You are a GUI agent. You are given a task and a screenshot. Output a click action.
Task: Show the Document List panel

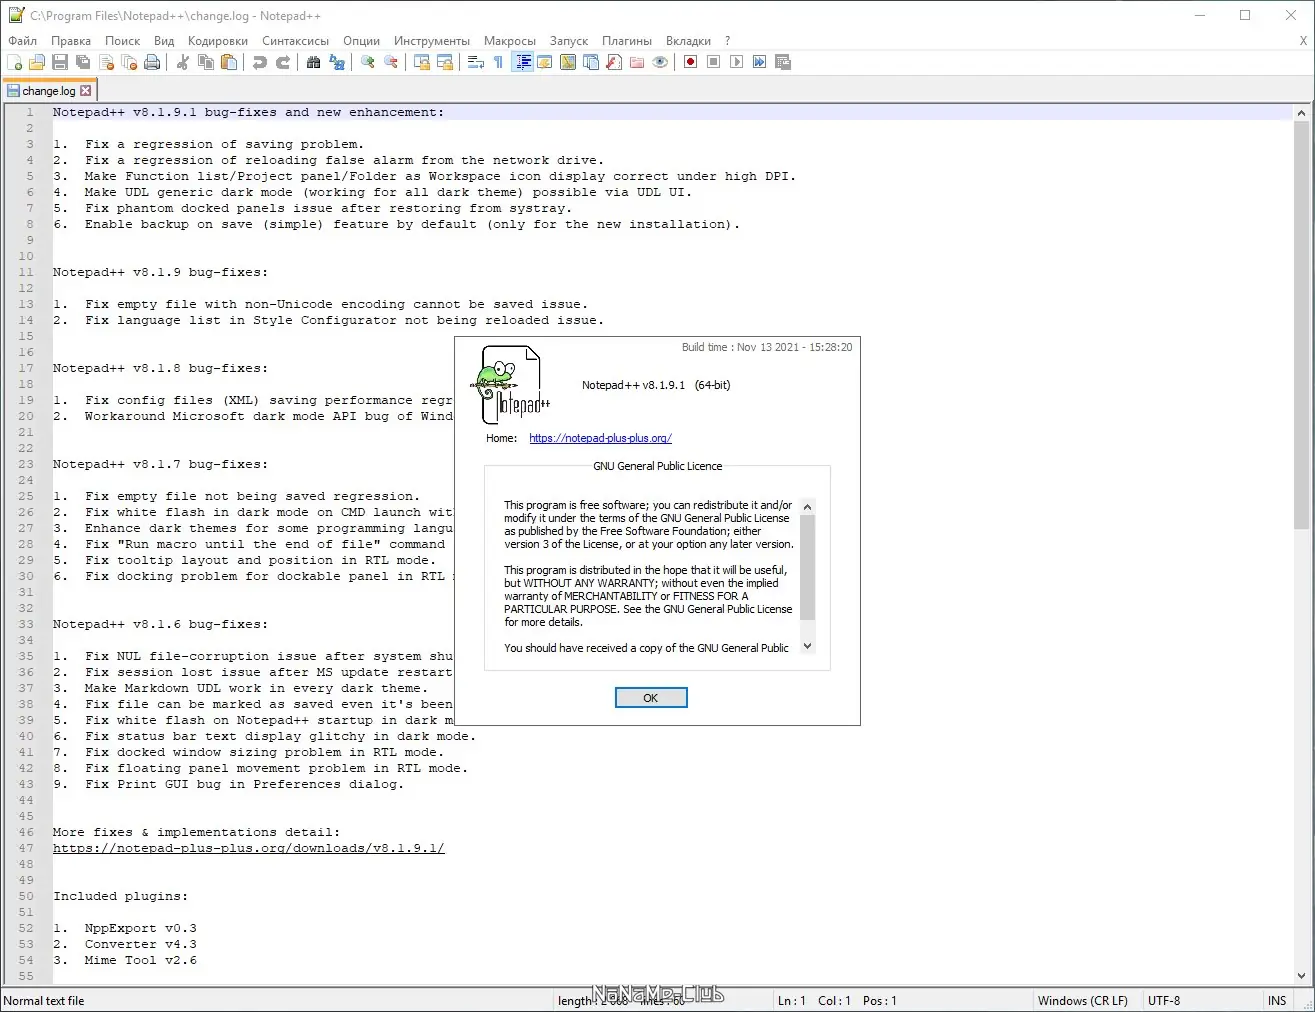pos(591,62)
